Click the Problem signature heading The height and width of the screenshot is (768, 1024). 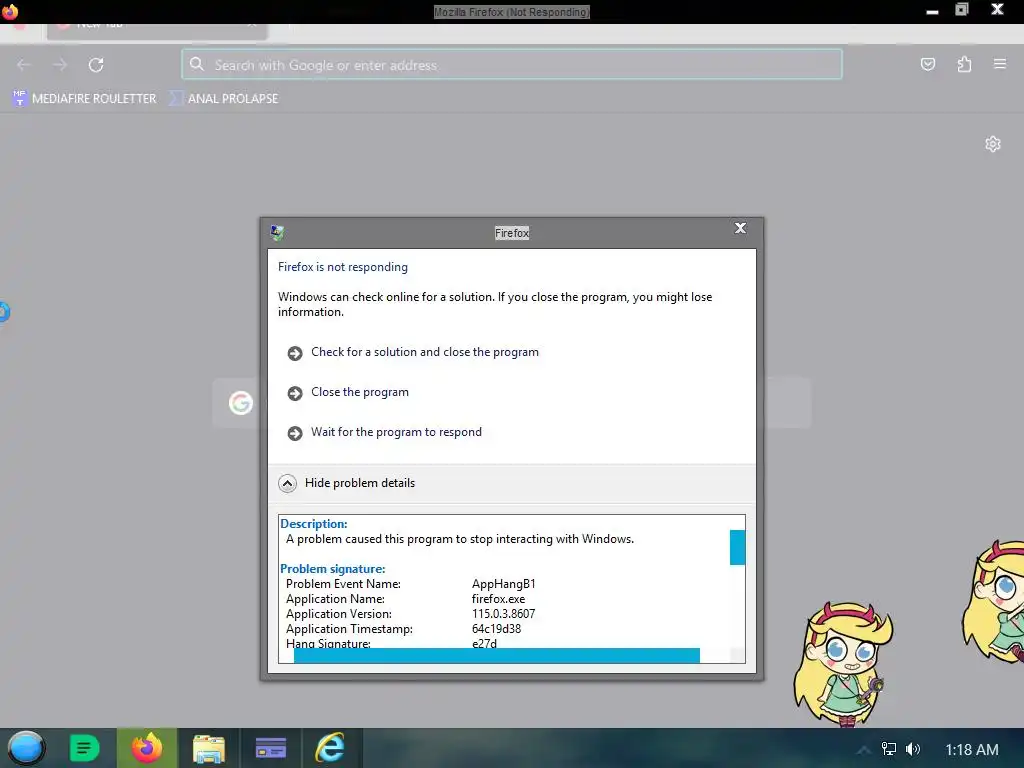(x=332, y=569)
